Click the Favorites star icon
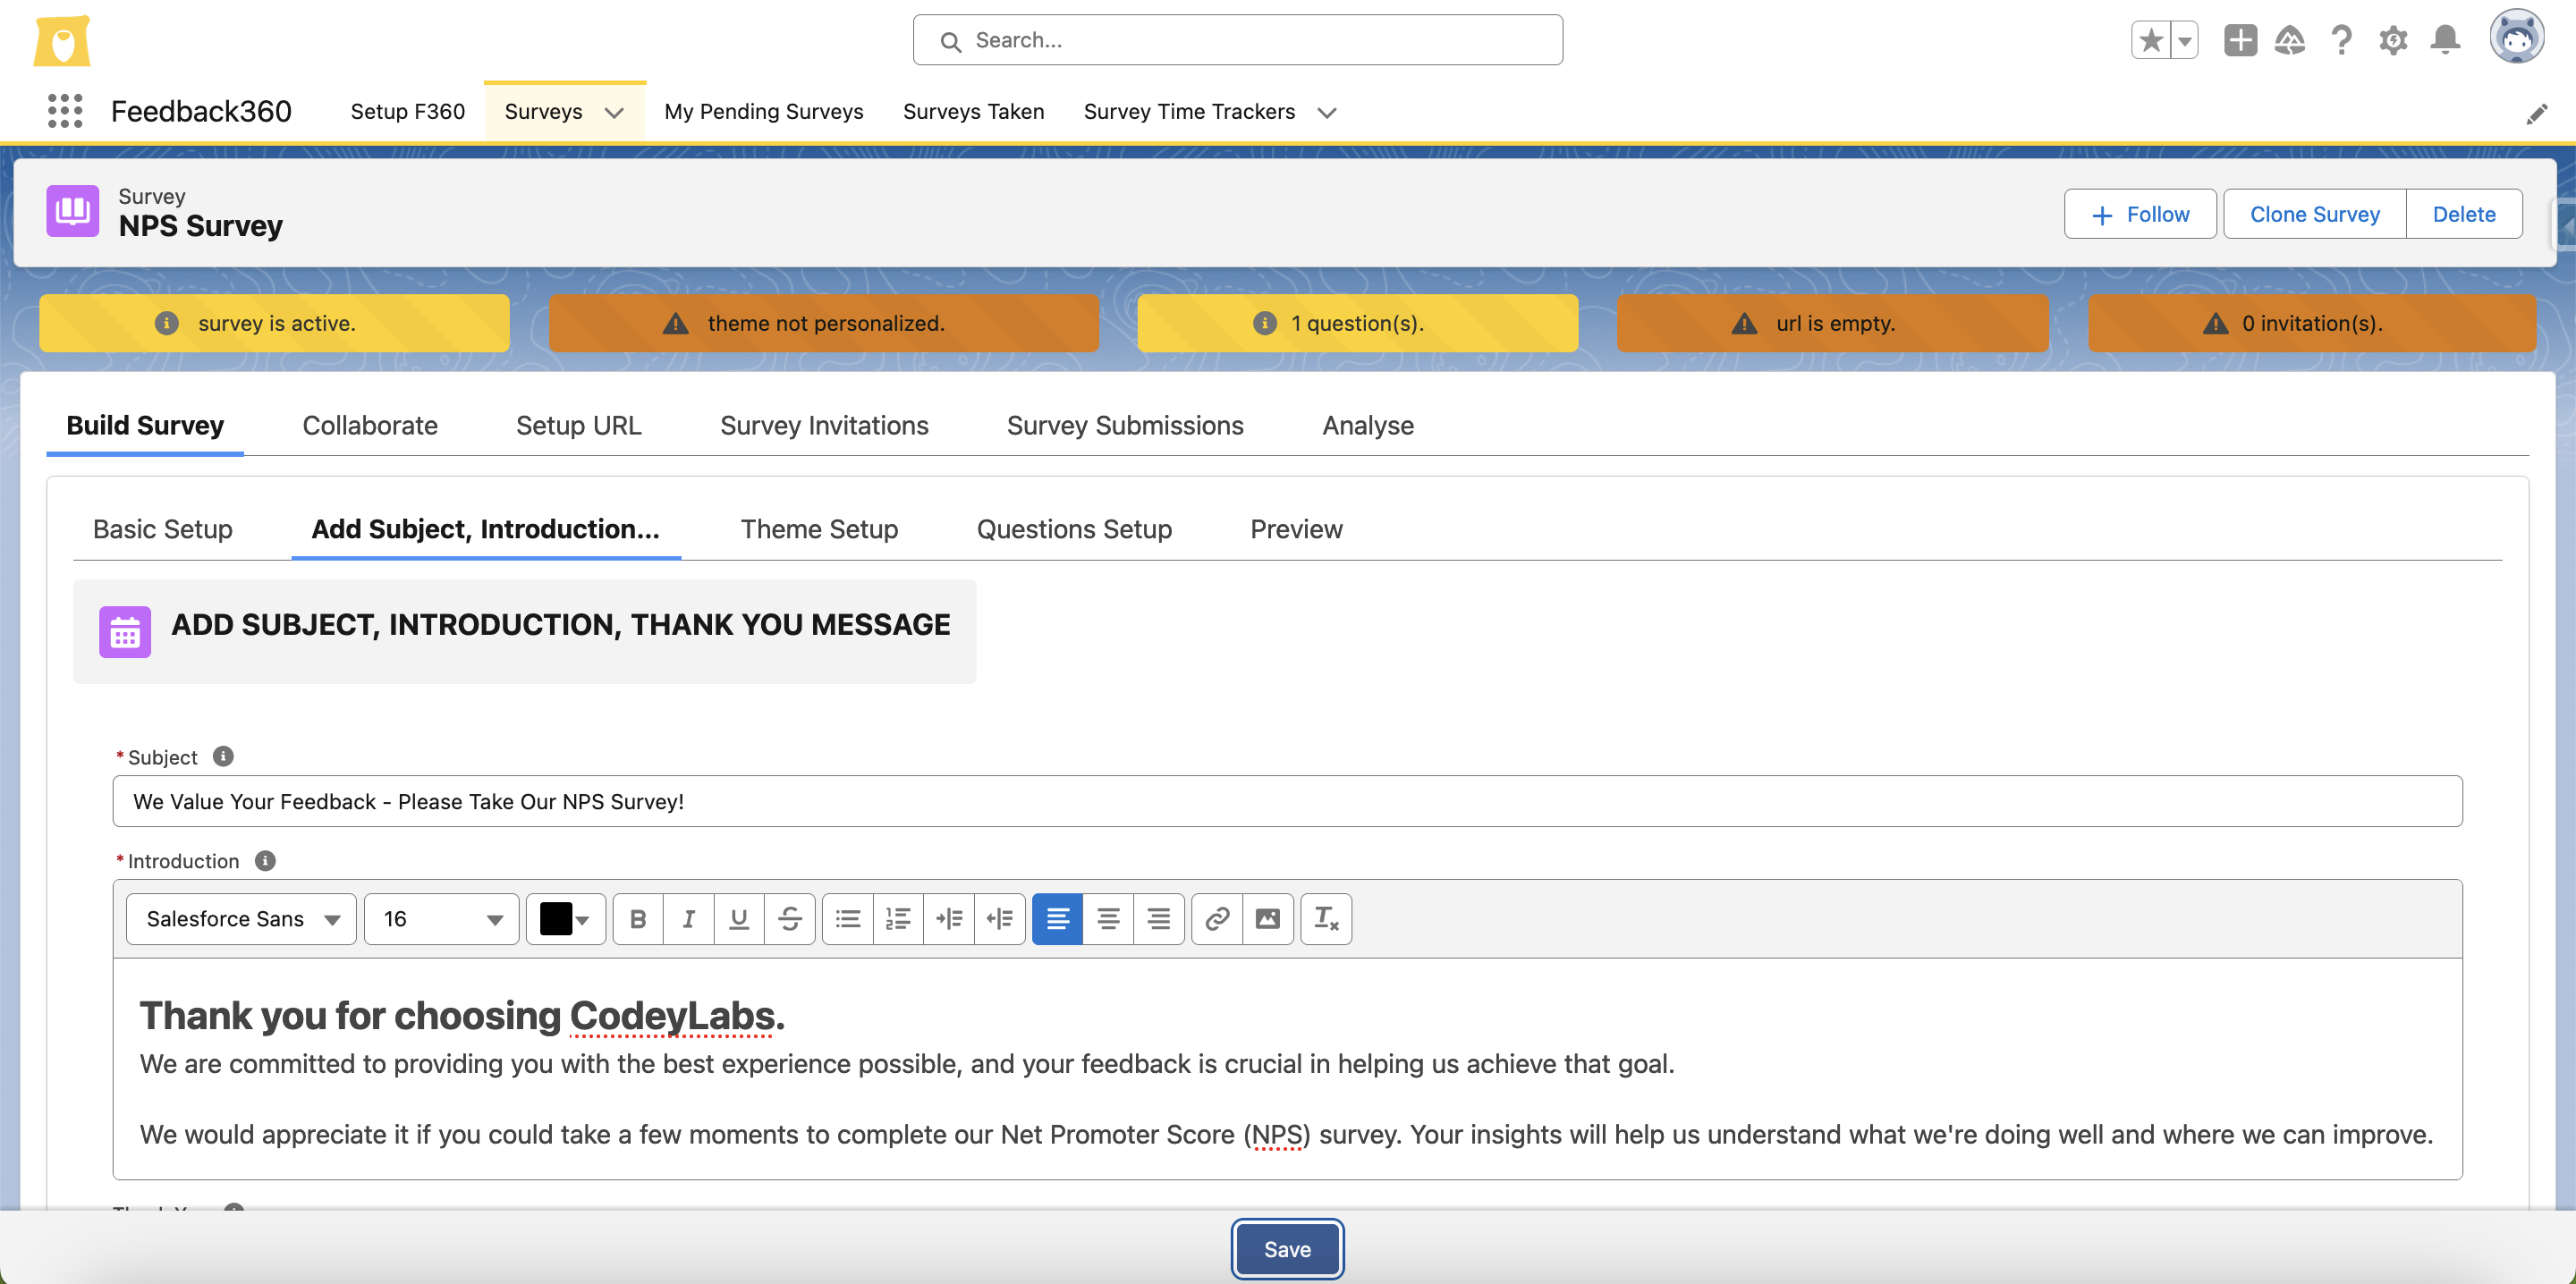Image resolution: width=2576 pixels, height=1284 pixels. coord(2150,41)
